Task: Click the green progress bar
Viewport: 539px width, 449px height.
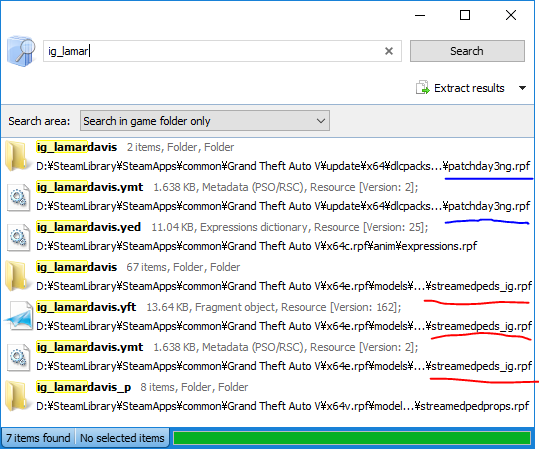Action: pyautogui.click(x=352, y=438)
